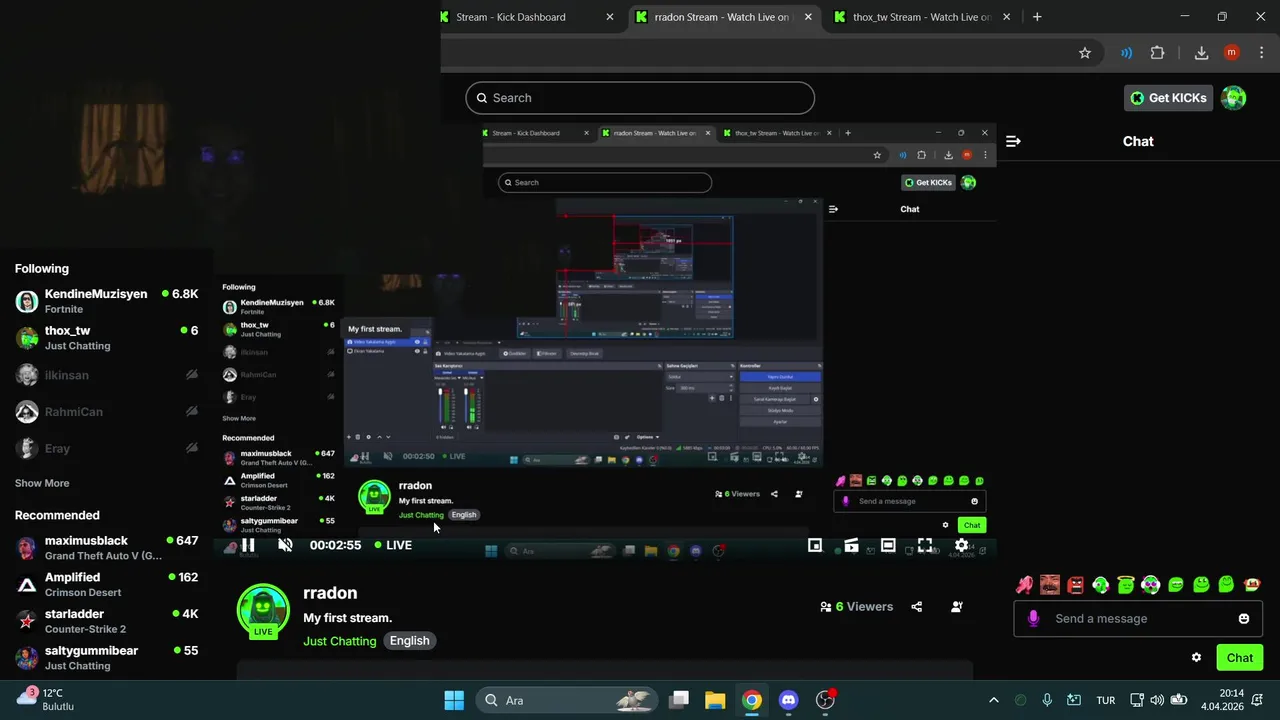Pause the rradon live stream
The height and width of the screenshot is (720, 1280).
tap(248, 545)
